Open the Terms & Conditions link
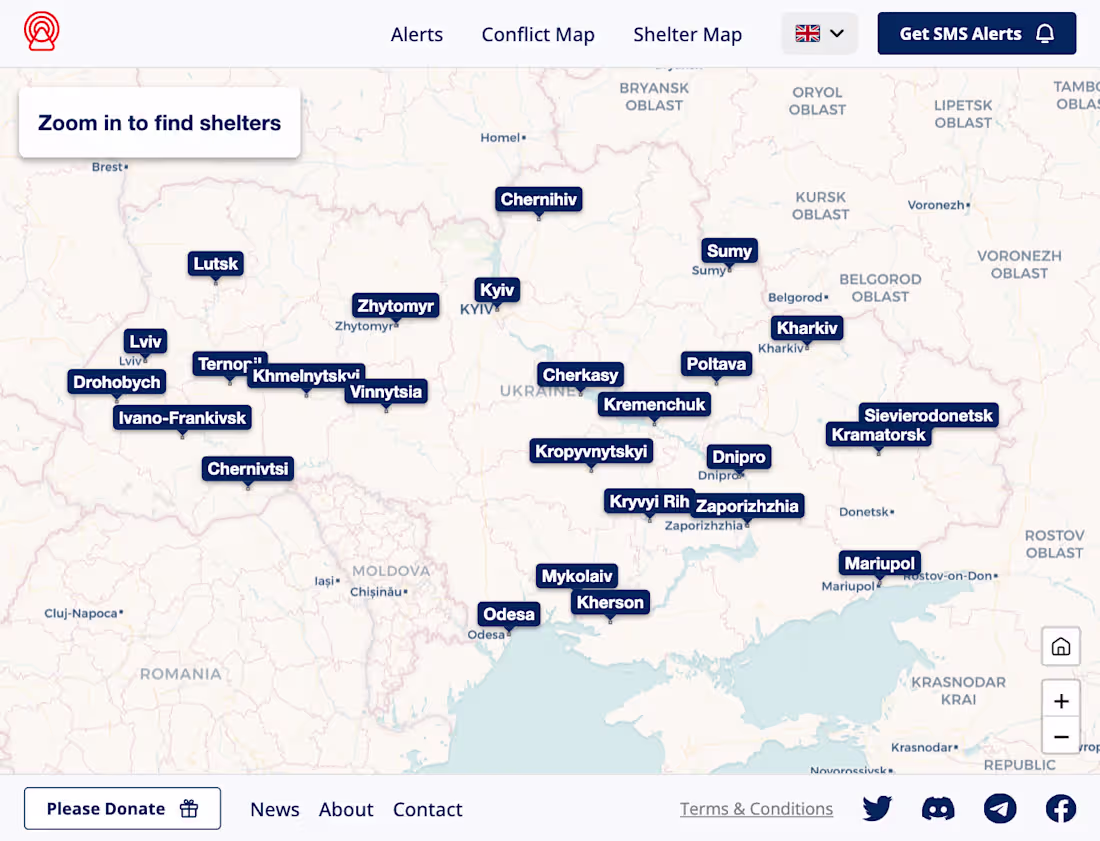 click(756, 808)
